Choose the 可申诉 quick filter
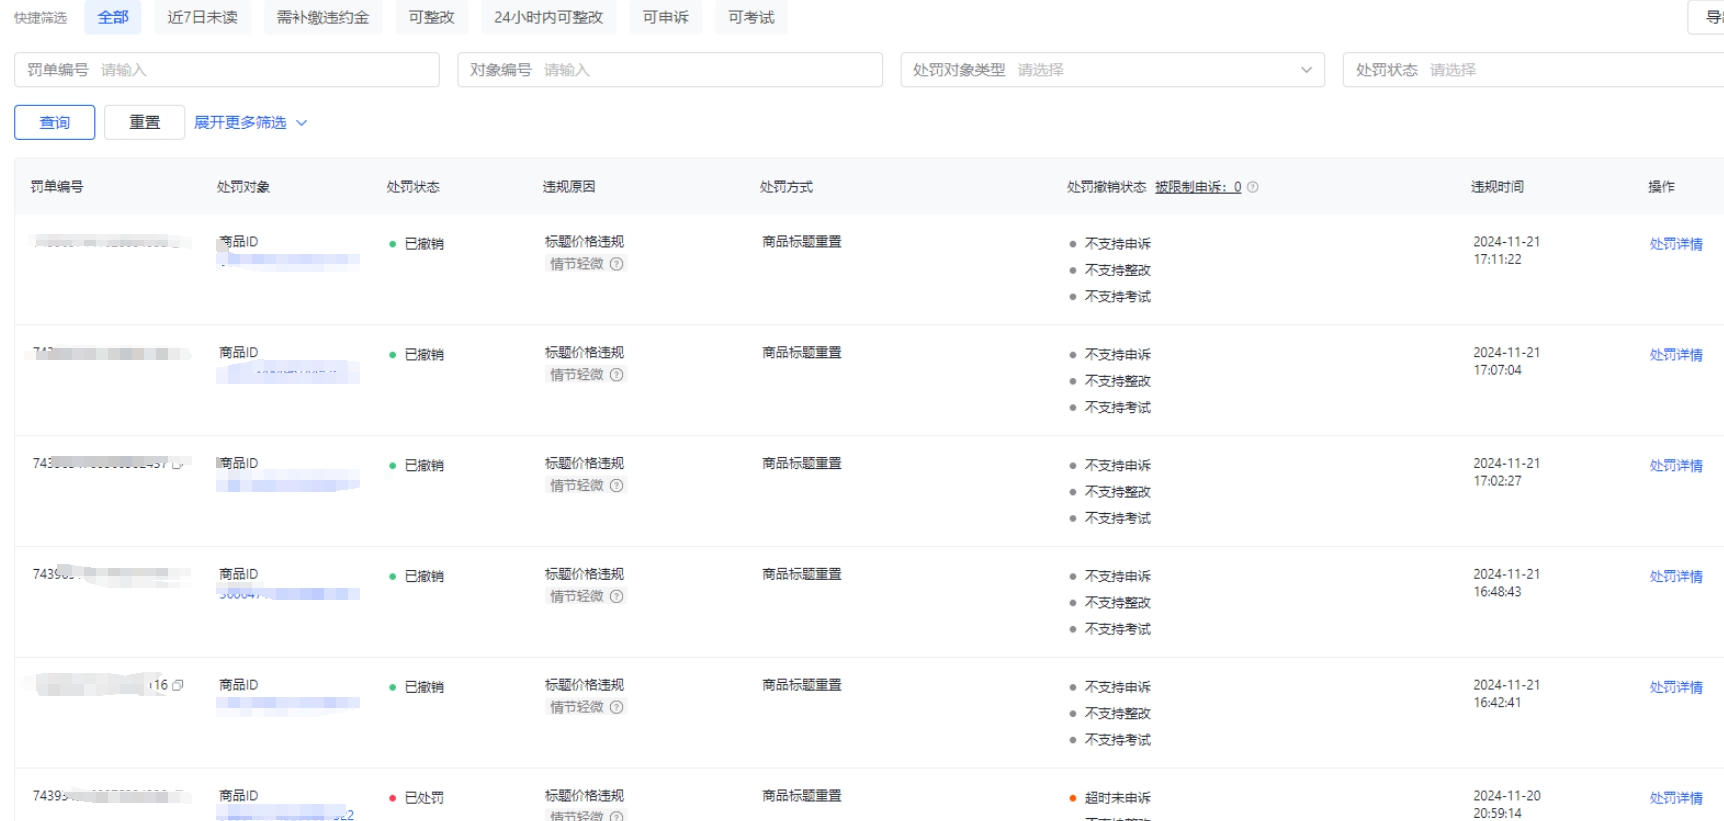 point(665,17)
